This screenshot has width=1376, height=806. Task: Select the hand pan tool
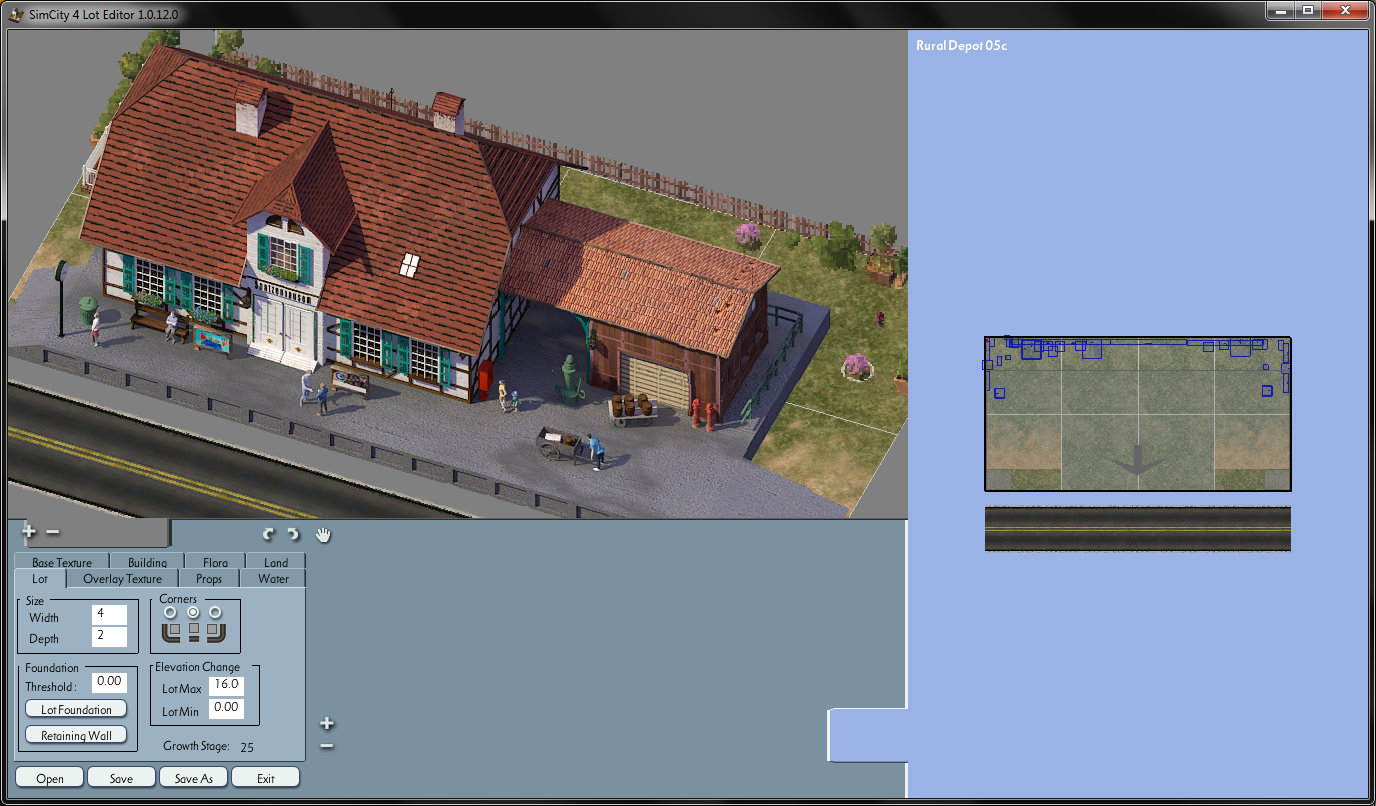[x=323, y=534]
